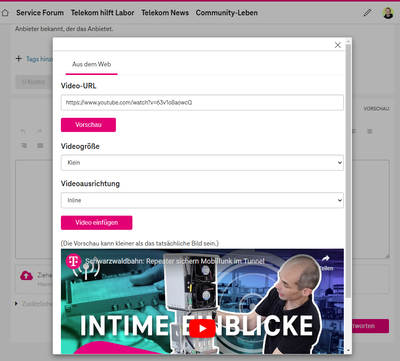Go to the community home icon

coord(5,13)
